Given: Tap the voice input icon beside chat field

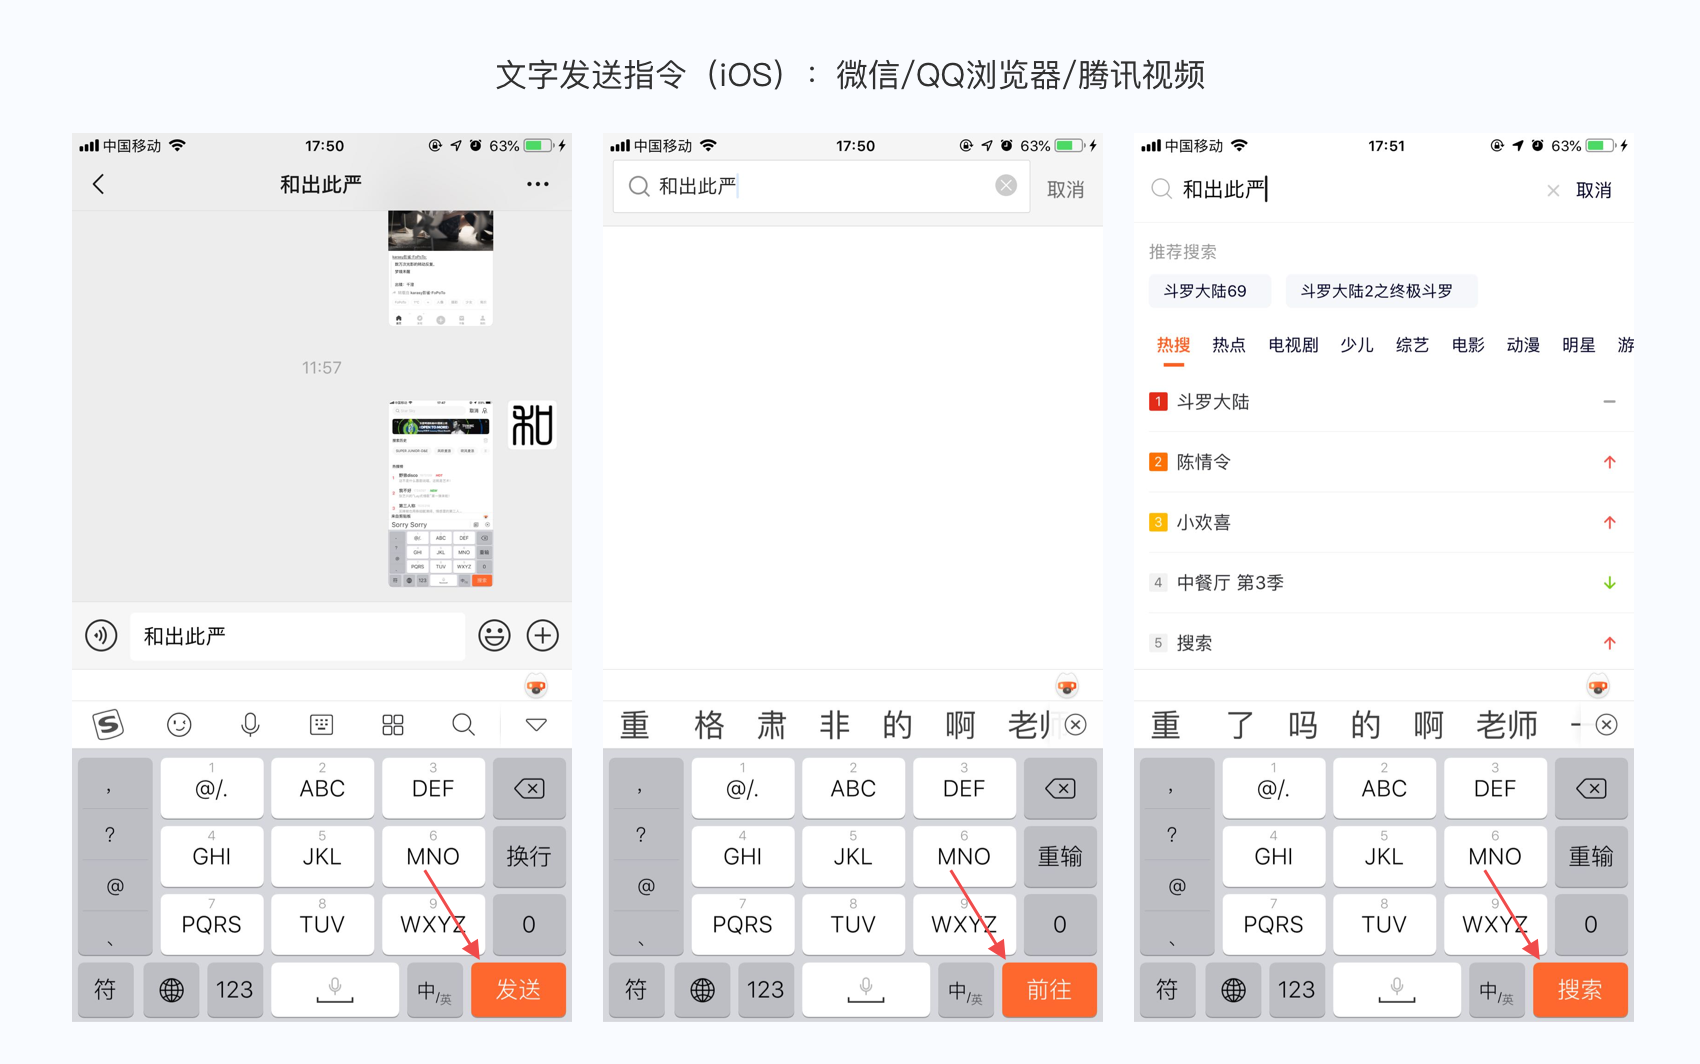Looking at the screenshot, I should [101, 635].
